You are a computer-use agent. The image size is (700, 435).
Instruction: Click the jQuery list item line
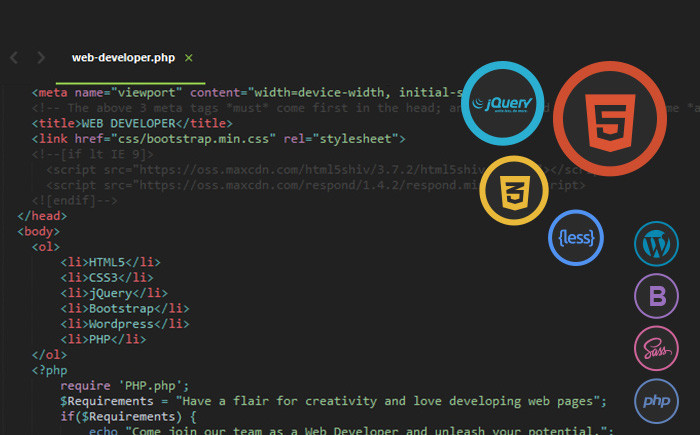(x=114, y=293)
